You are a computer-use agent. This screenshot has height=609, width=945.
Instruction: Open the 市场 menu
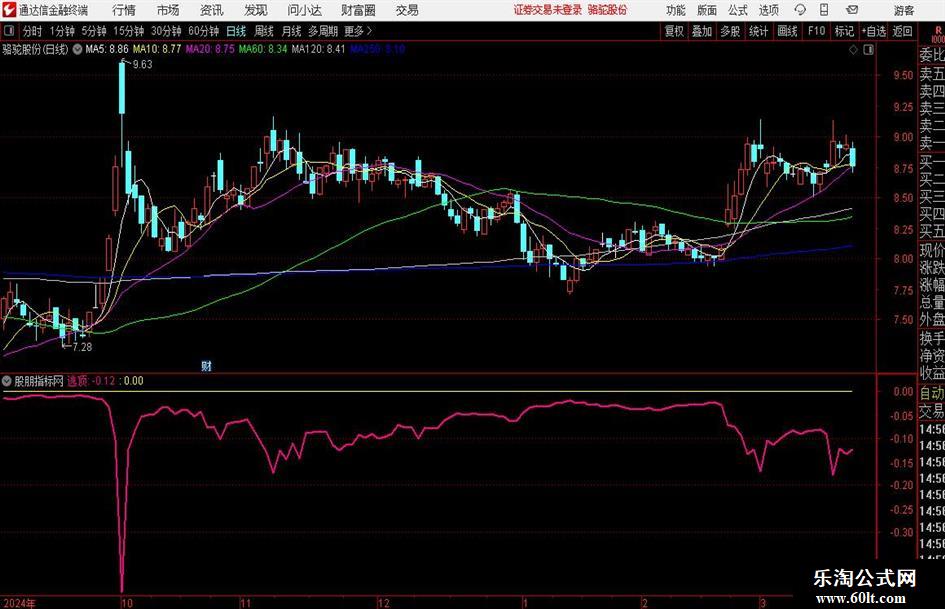click(x=168, y=10)
